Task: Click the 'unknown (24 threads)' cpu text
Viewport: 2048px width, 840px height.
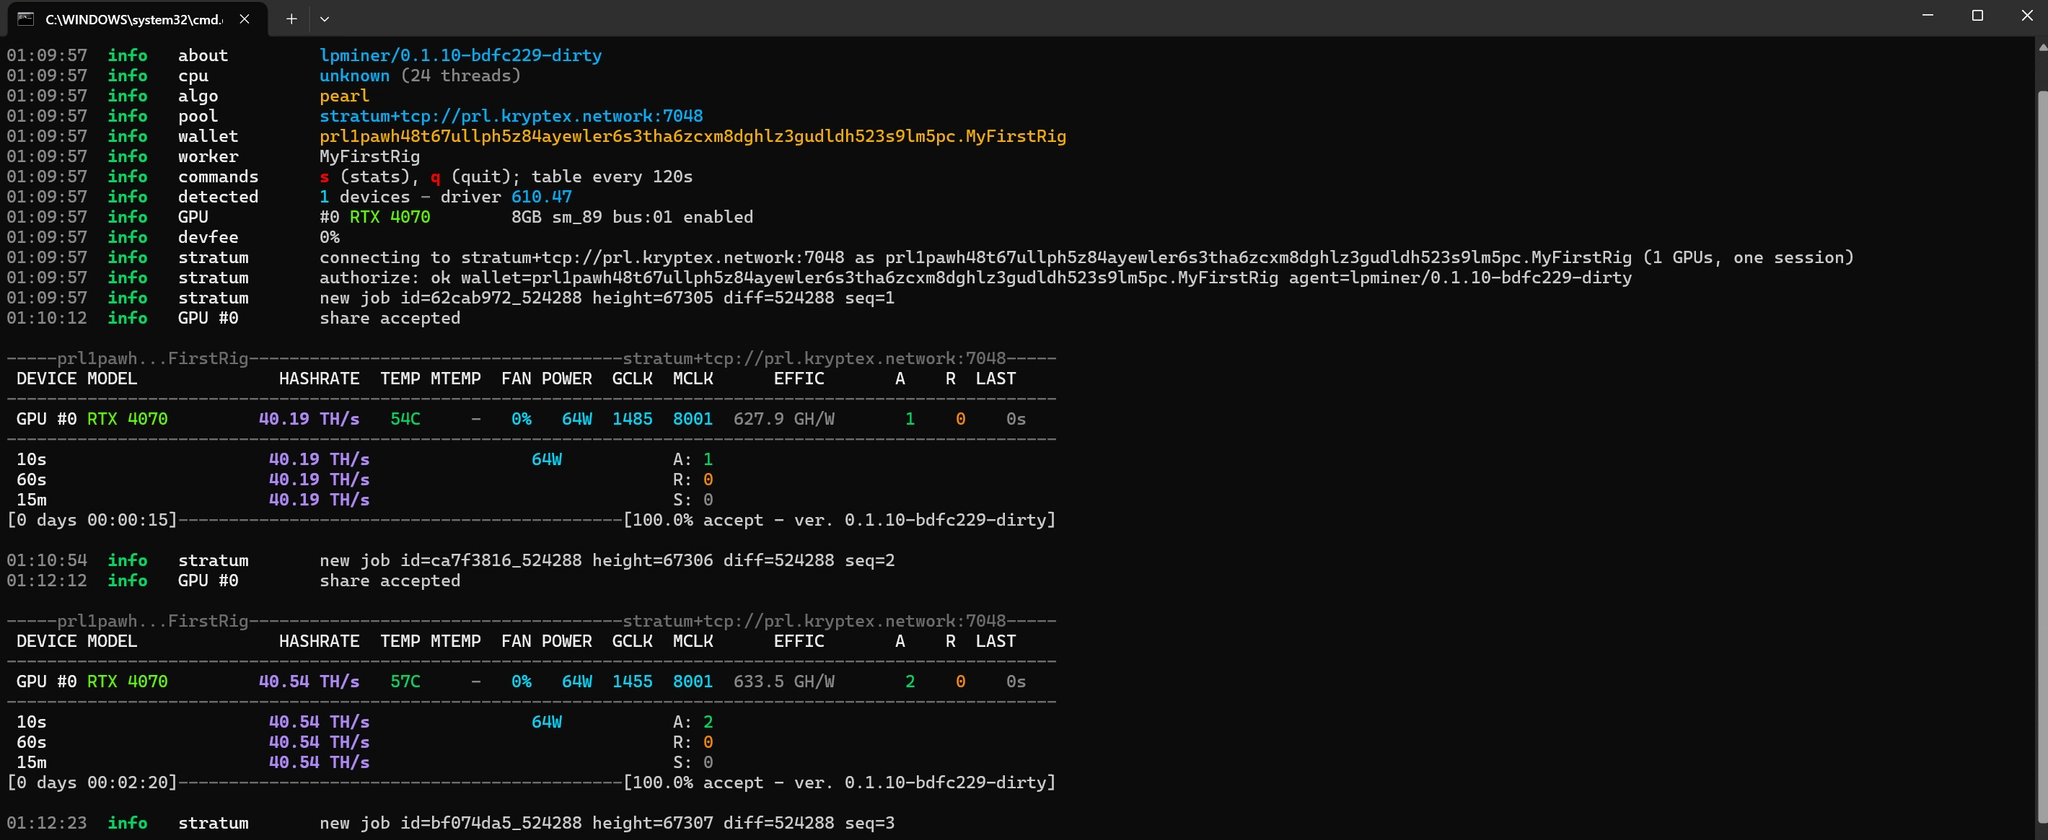Action: pos(420,76)
